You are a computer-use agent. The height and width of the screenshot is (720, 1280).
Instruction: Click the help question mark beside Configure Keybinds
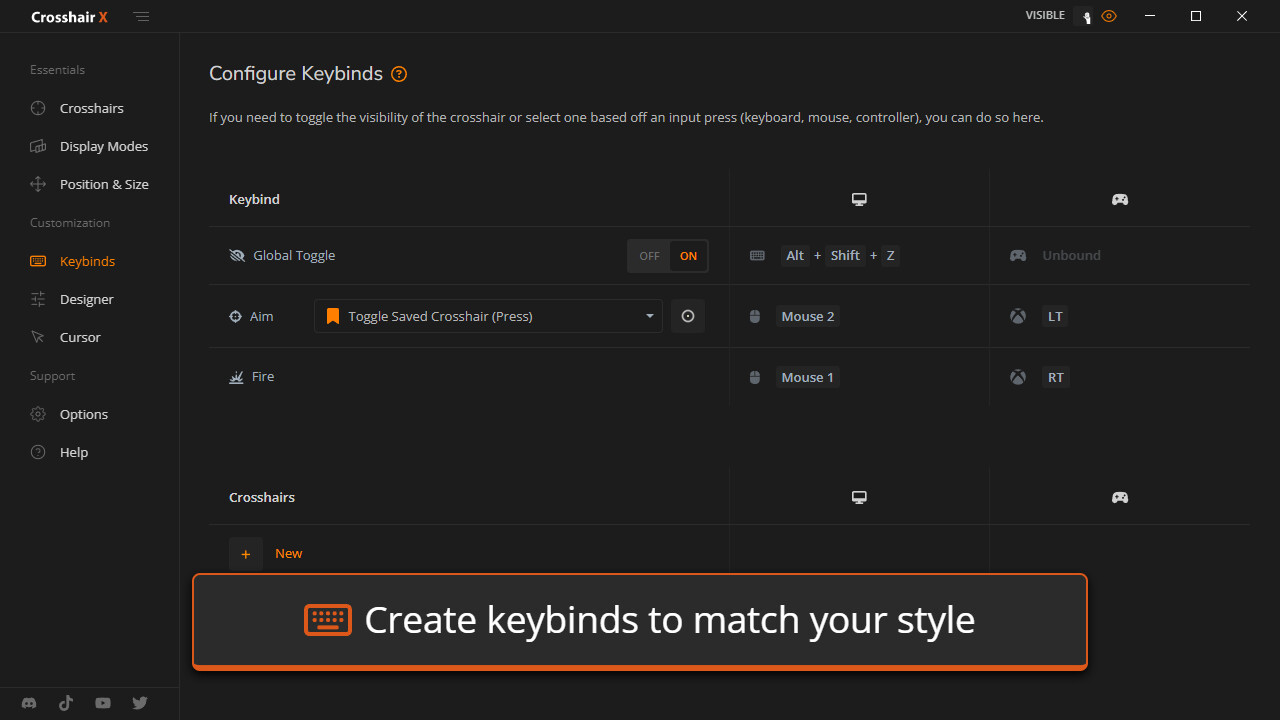pyautogui.click(x=399, y=74)
